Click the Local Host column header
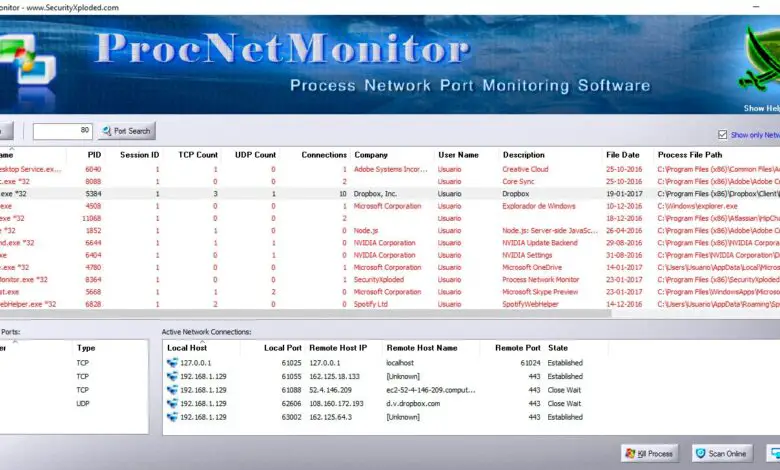 187,348
